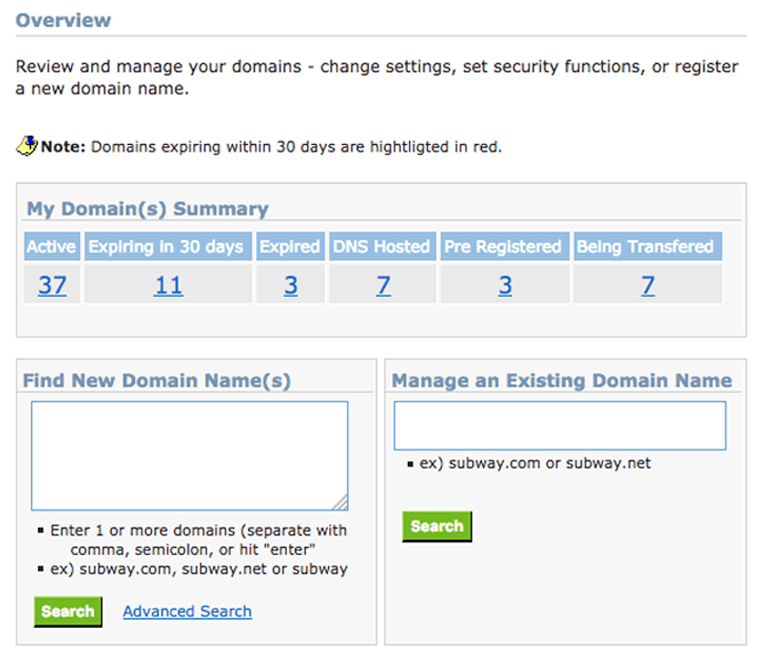View the 3 Pre Registered domains
The width and height of the screenshot is (760, 668).
505,285
